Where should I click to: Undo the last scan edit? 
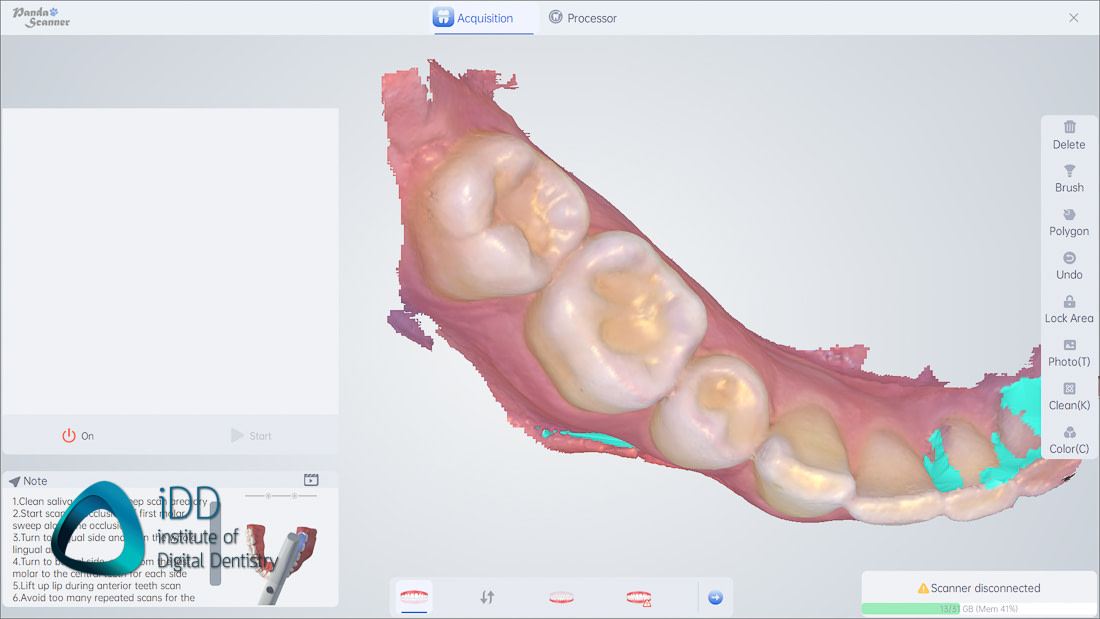coord(1068,265)
